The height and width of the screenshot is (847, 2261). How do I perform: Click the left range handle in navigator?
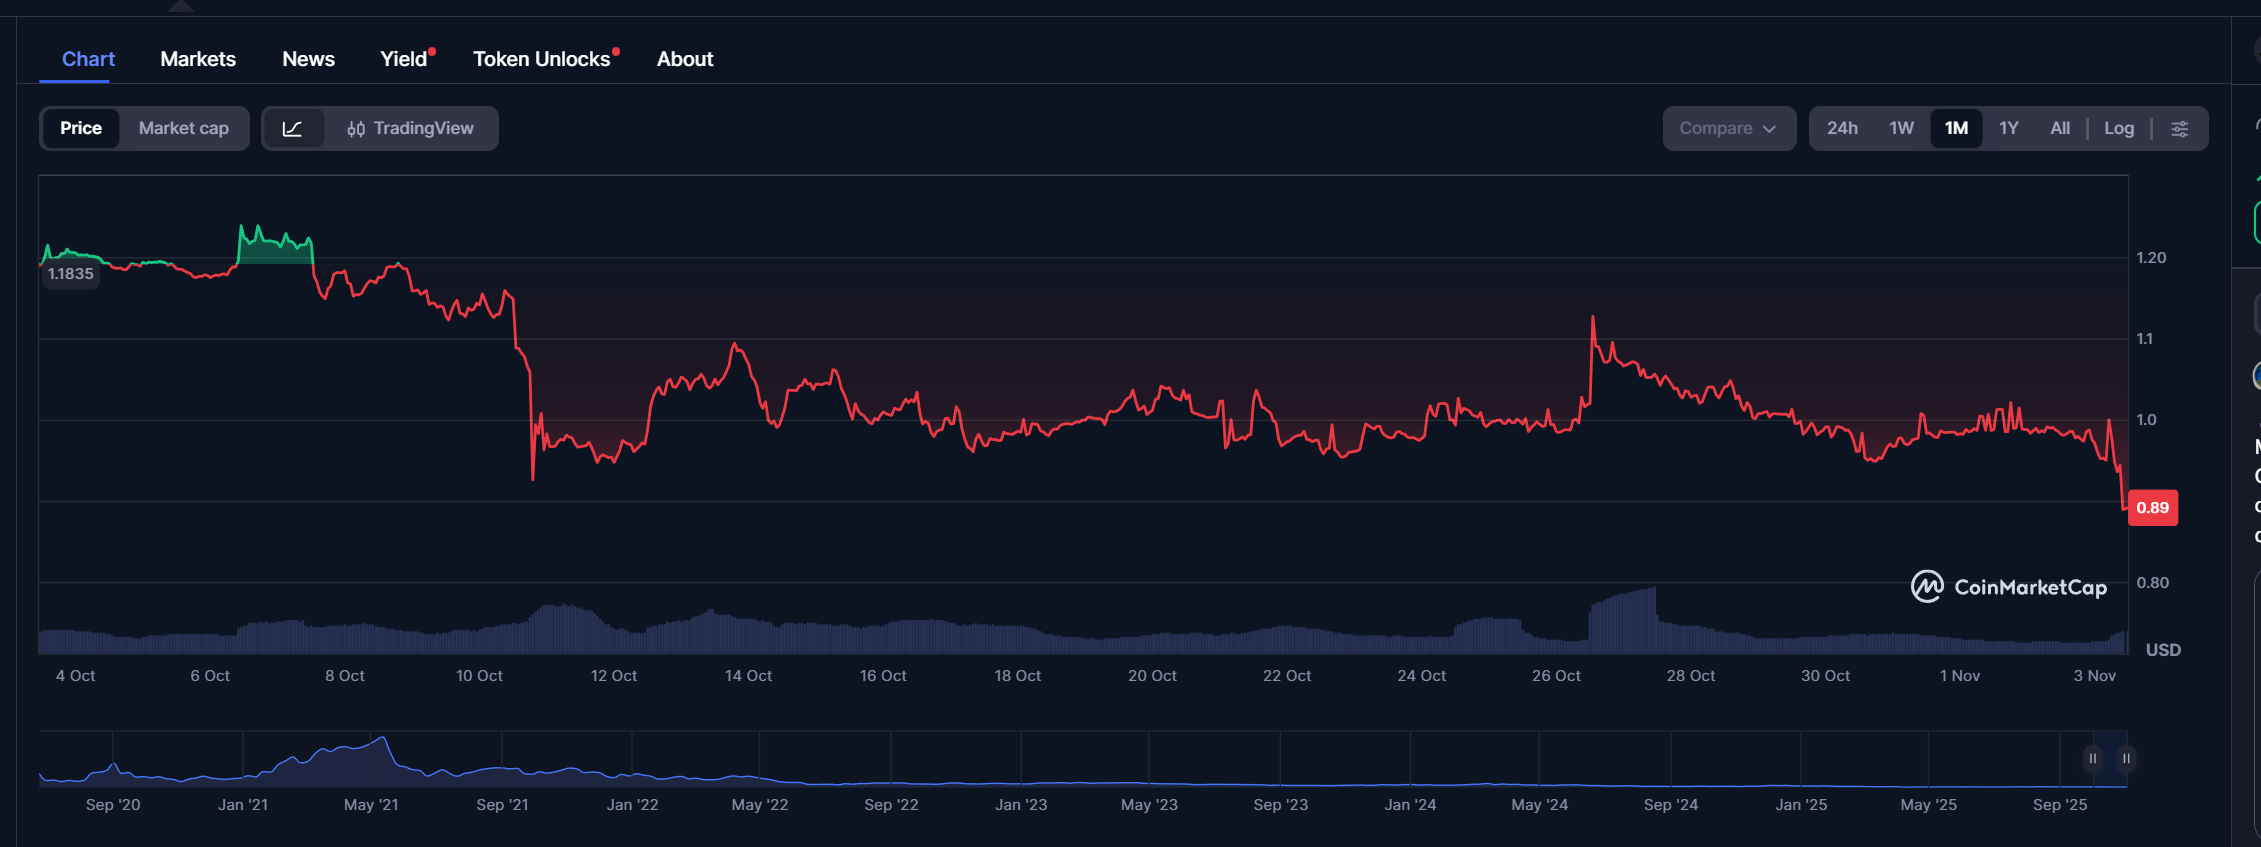click(x=2092, y=759)
